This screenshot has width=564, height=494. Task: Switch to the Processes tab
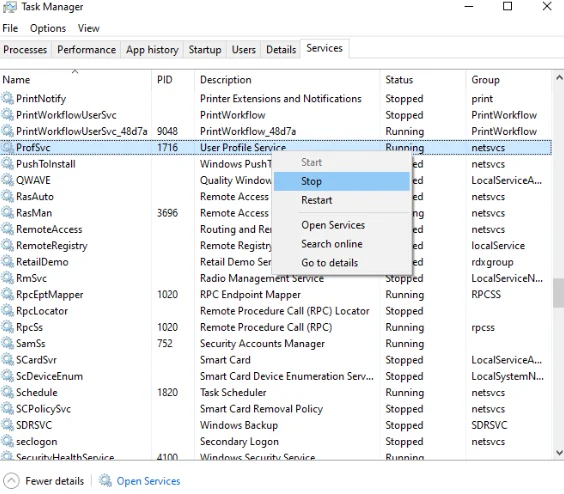click(25, 50)
